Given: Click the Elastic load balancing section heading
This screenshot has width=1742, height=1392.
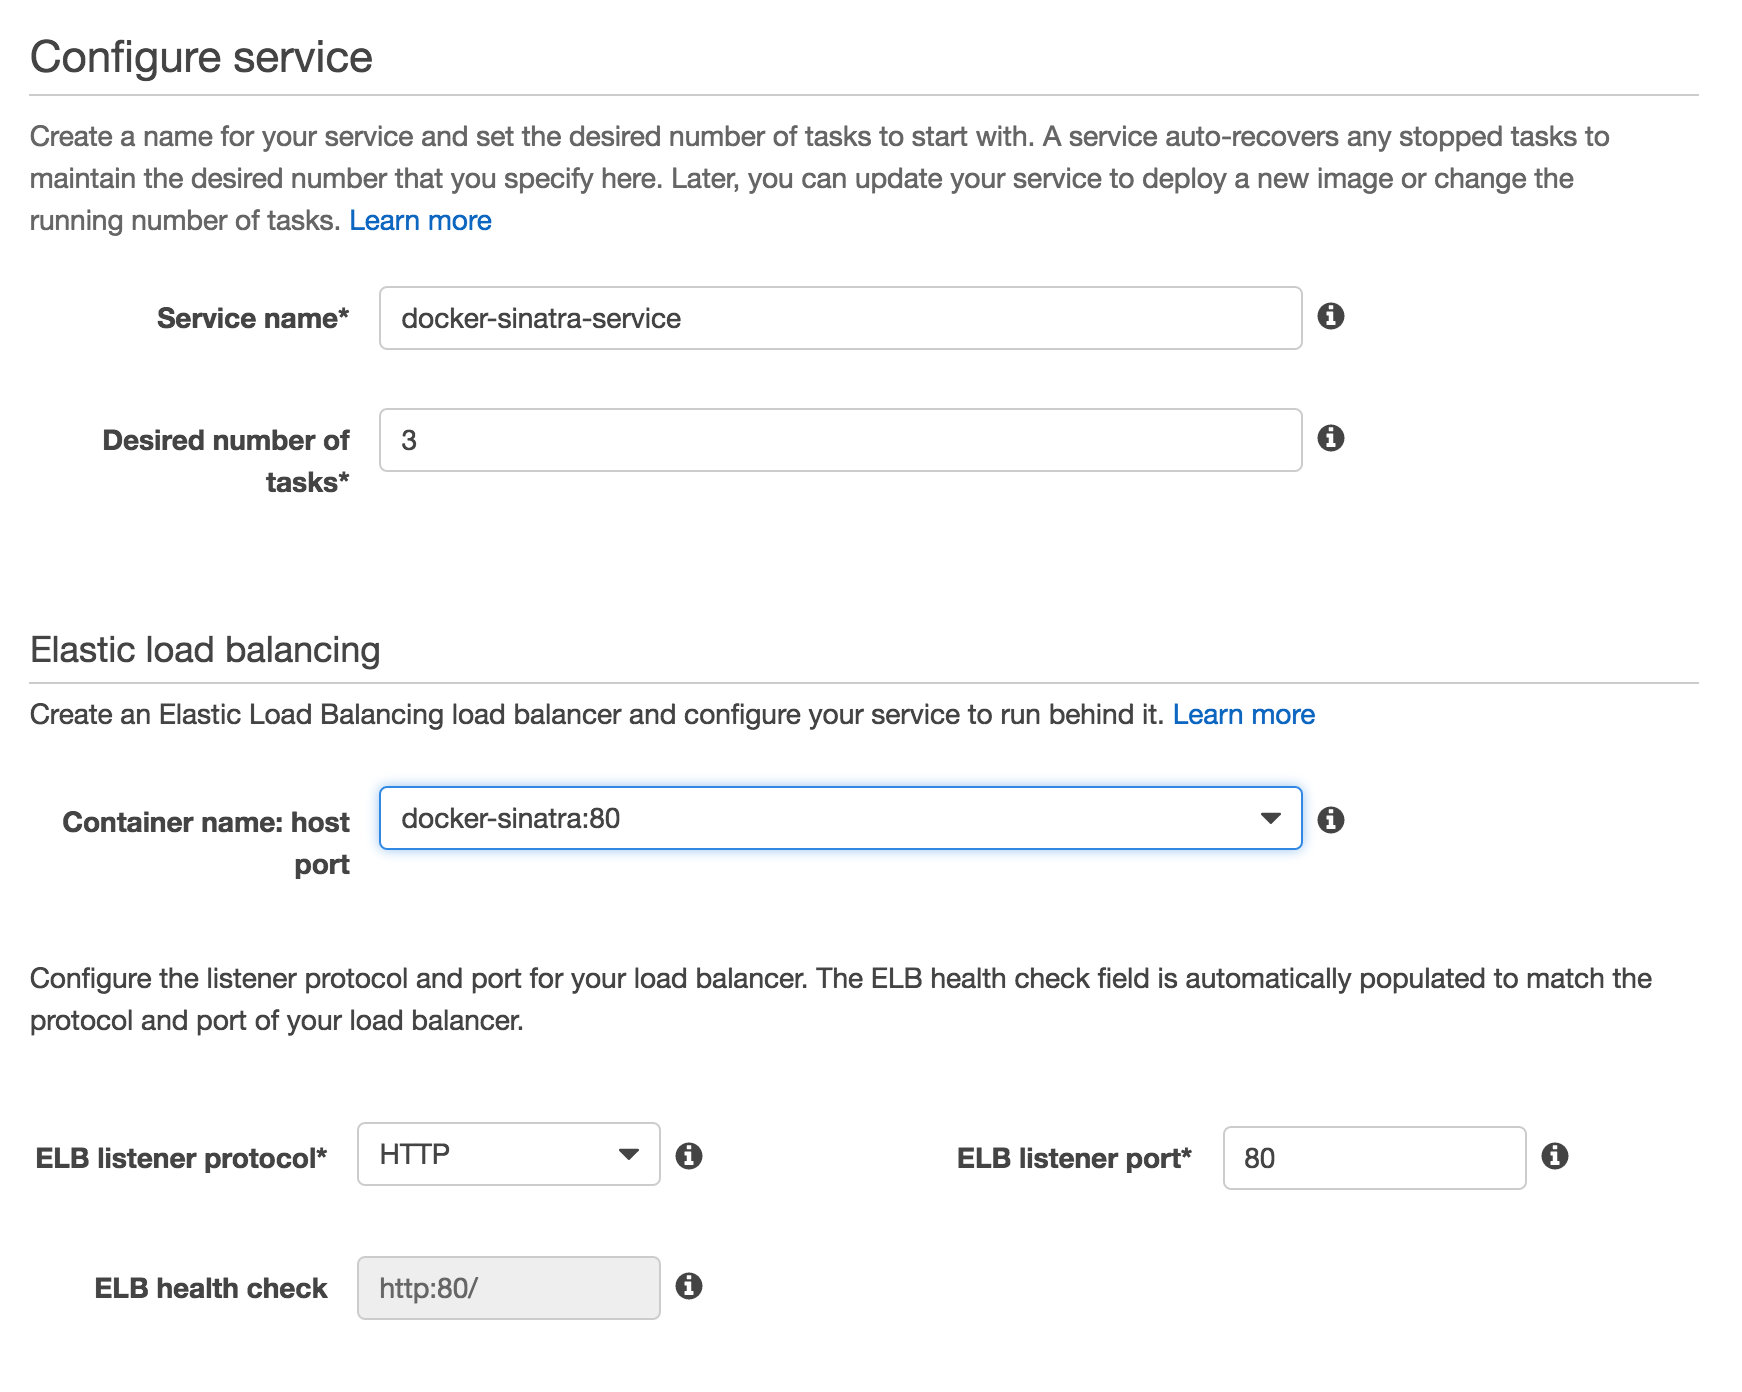Looking at the screenshot, I should tap(204, 649).
